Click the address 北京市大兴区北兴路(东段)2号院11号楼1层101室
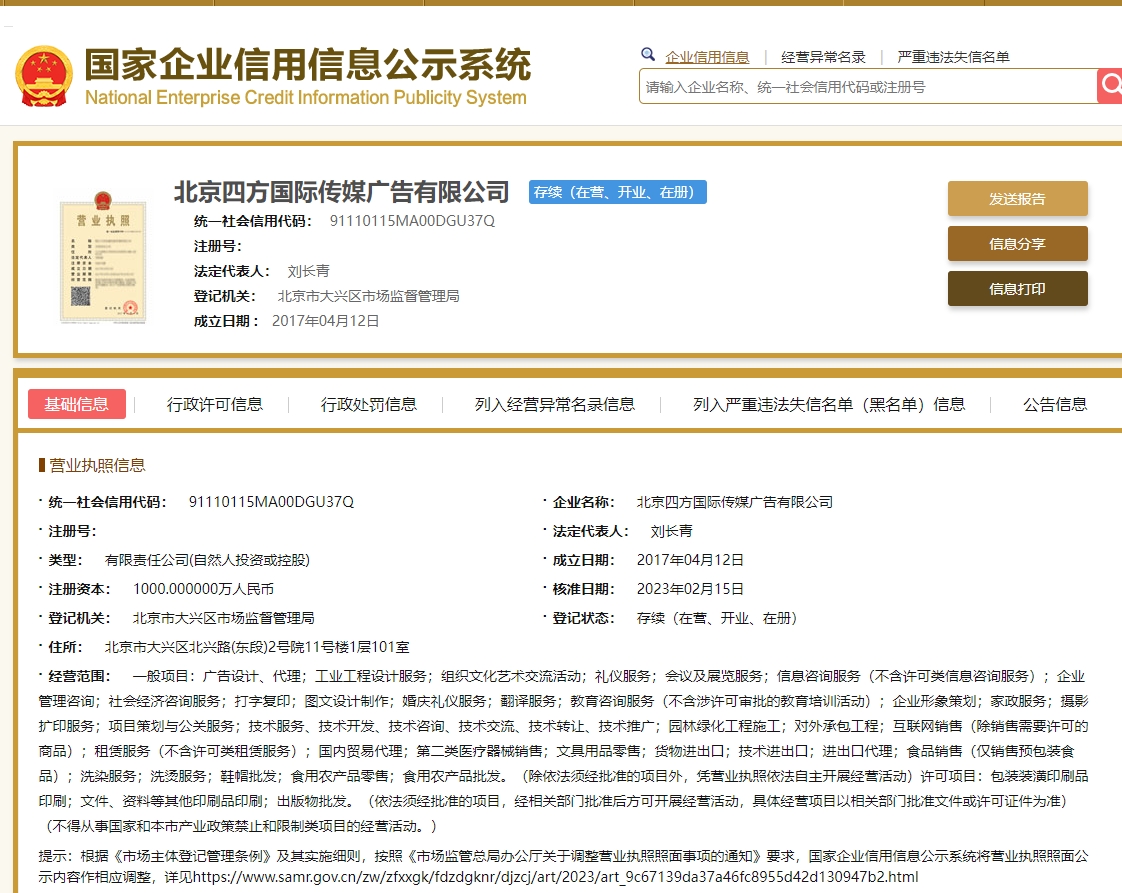 (x=257, y=647)
